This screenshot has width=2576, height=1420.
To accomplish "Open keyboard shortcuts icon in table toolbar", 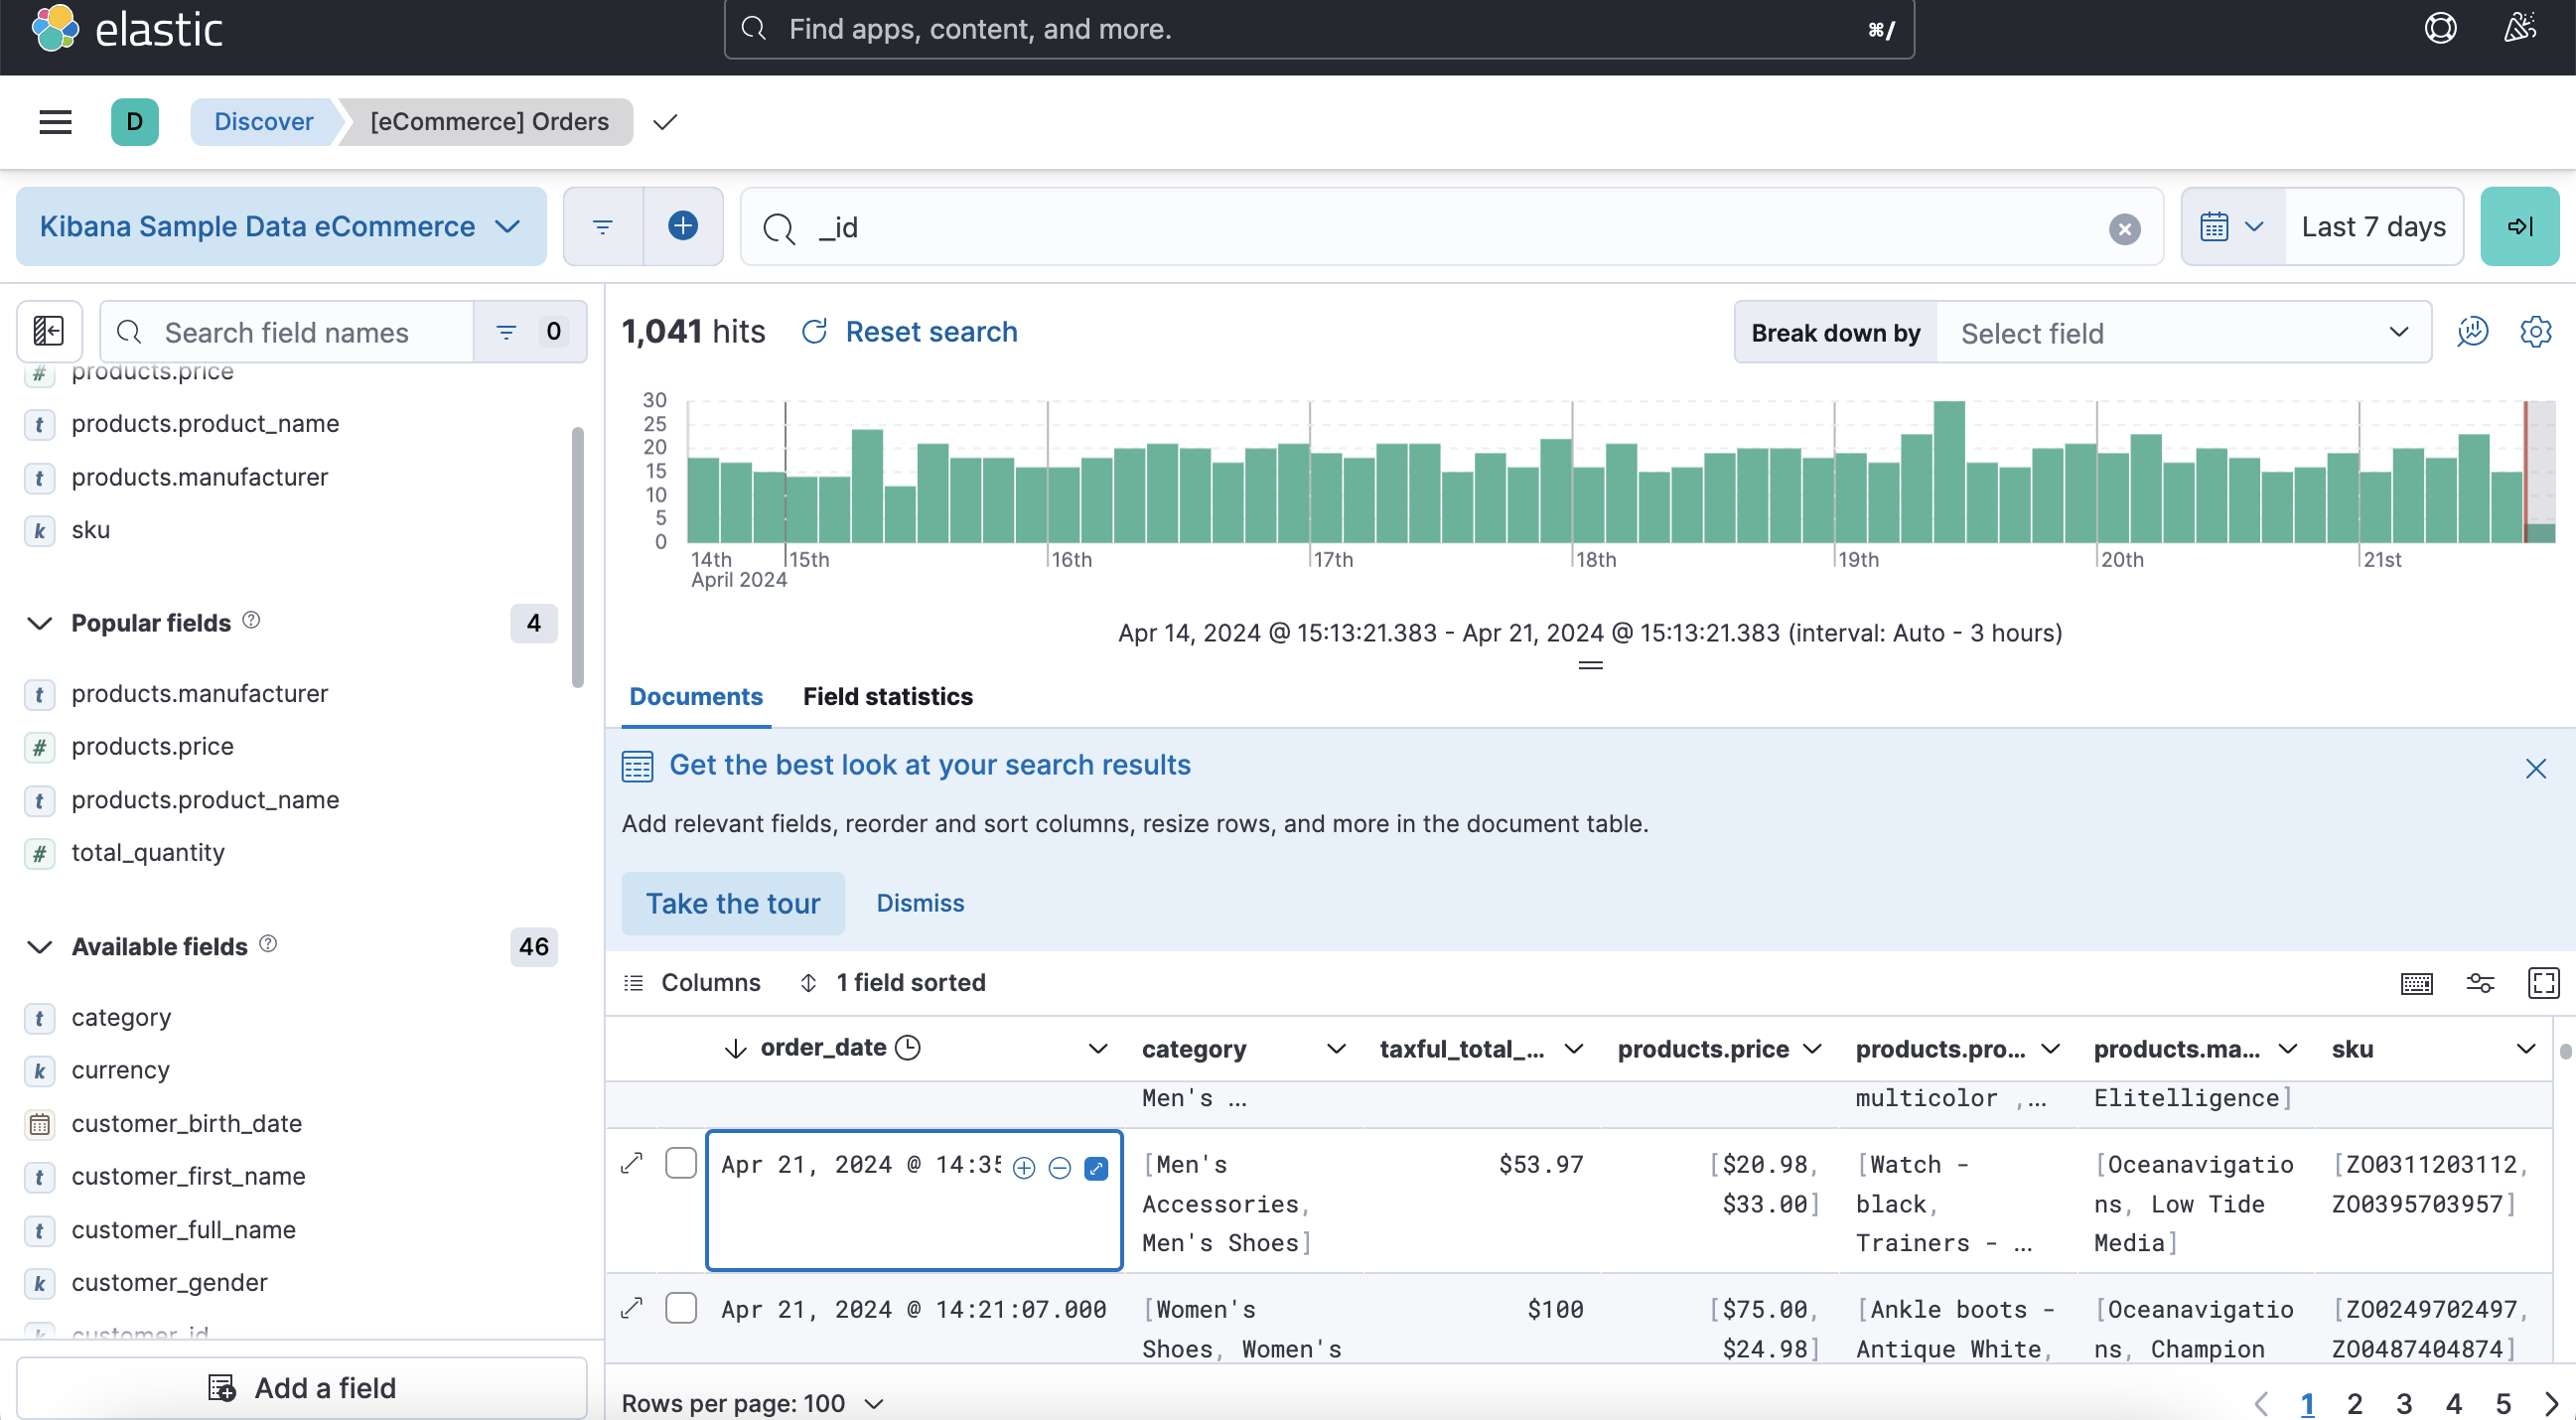I will (x=2416, y=983).
